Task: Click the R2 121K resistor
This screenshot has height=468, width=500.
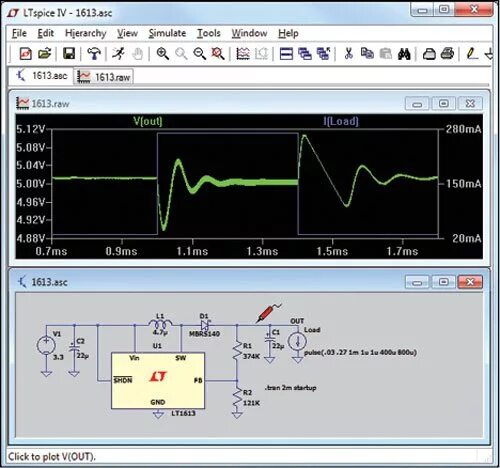Action: 237,398
